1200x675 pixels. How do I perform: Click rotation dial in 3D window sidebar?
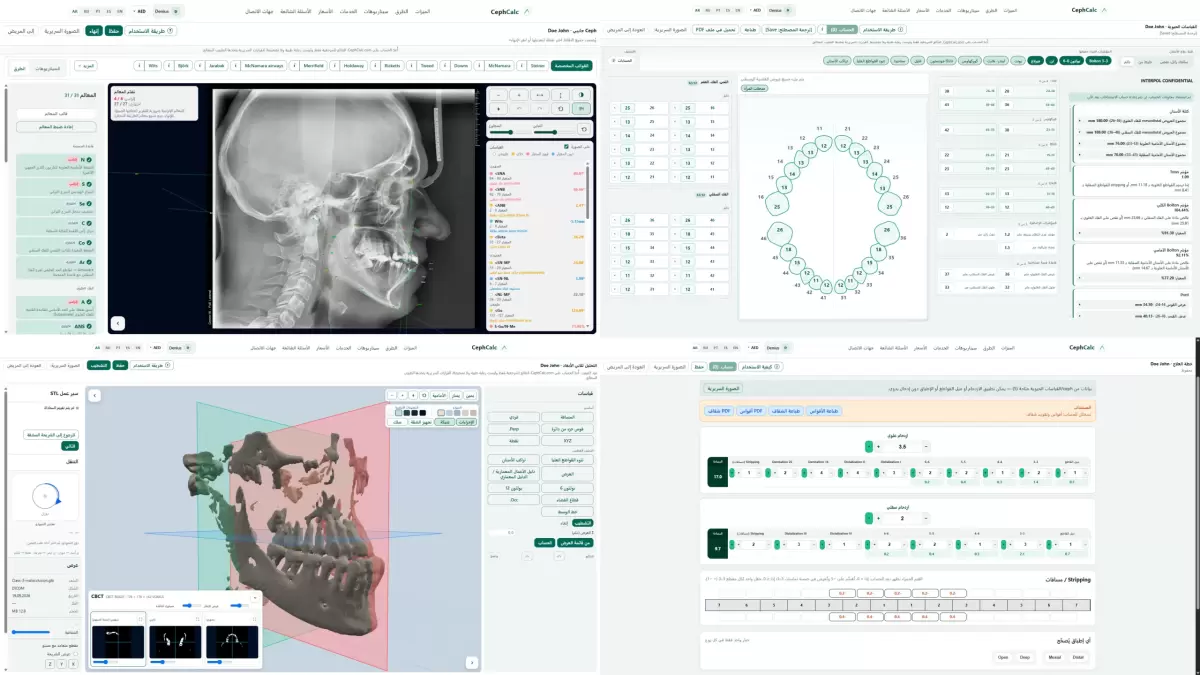(45, 496)
